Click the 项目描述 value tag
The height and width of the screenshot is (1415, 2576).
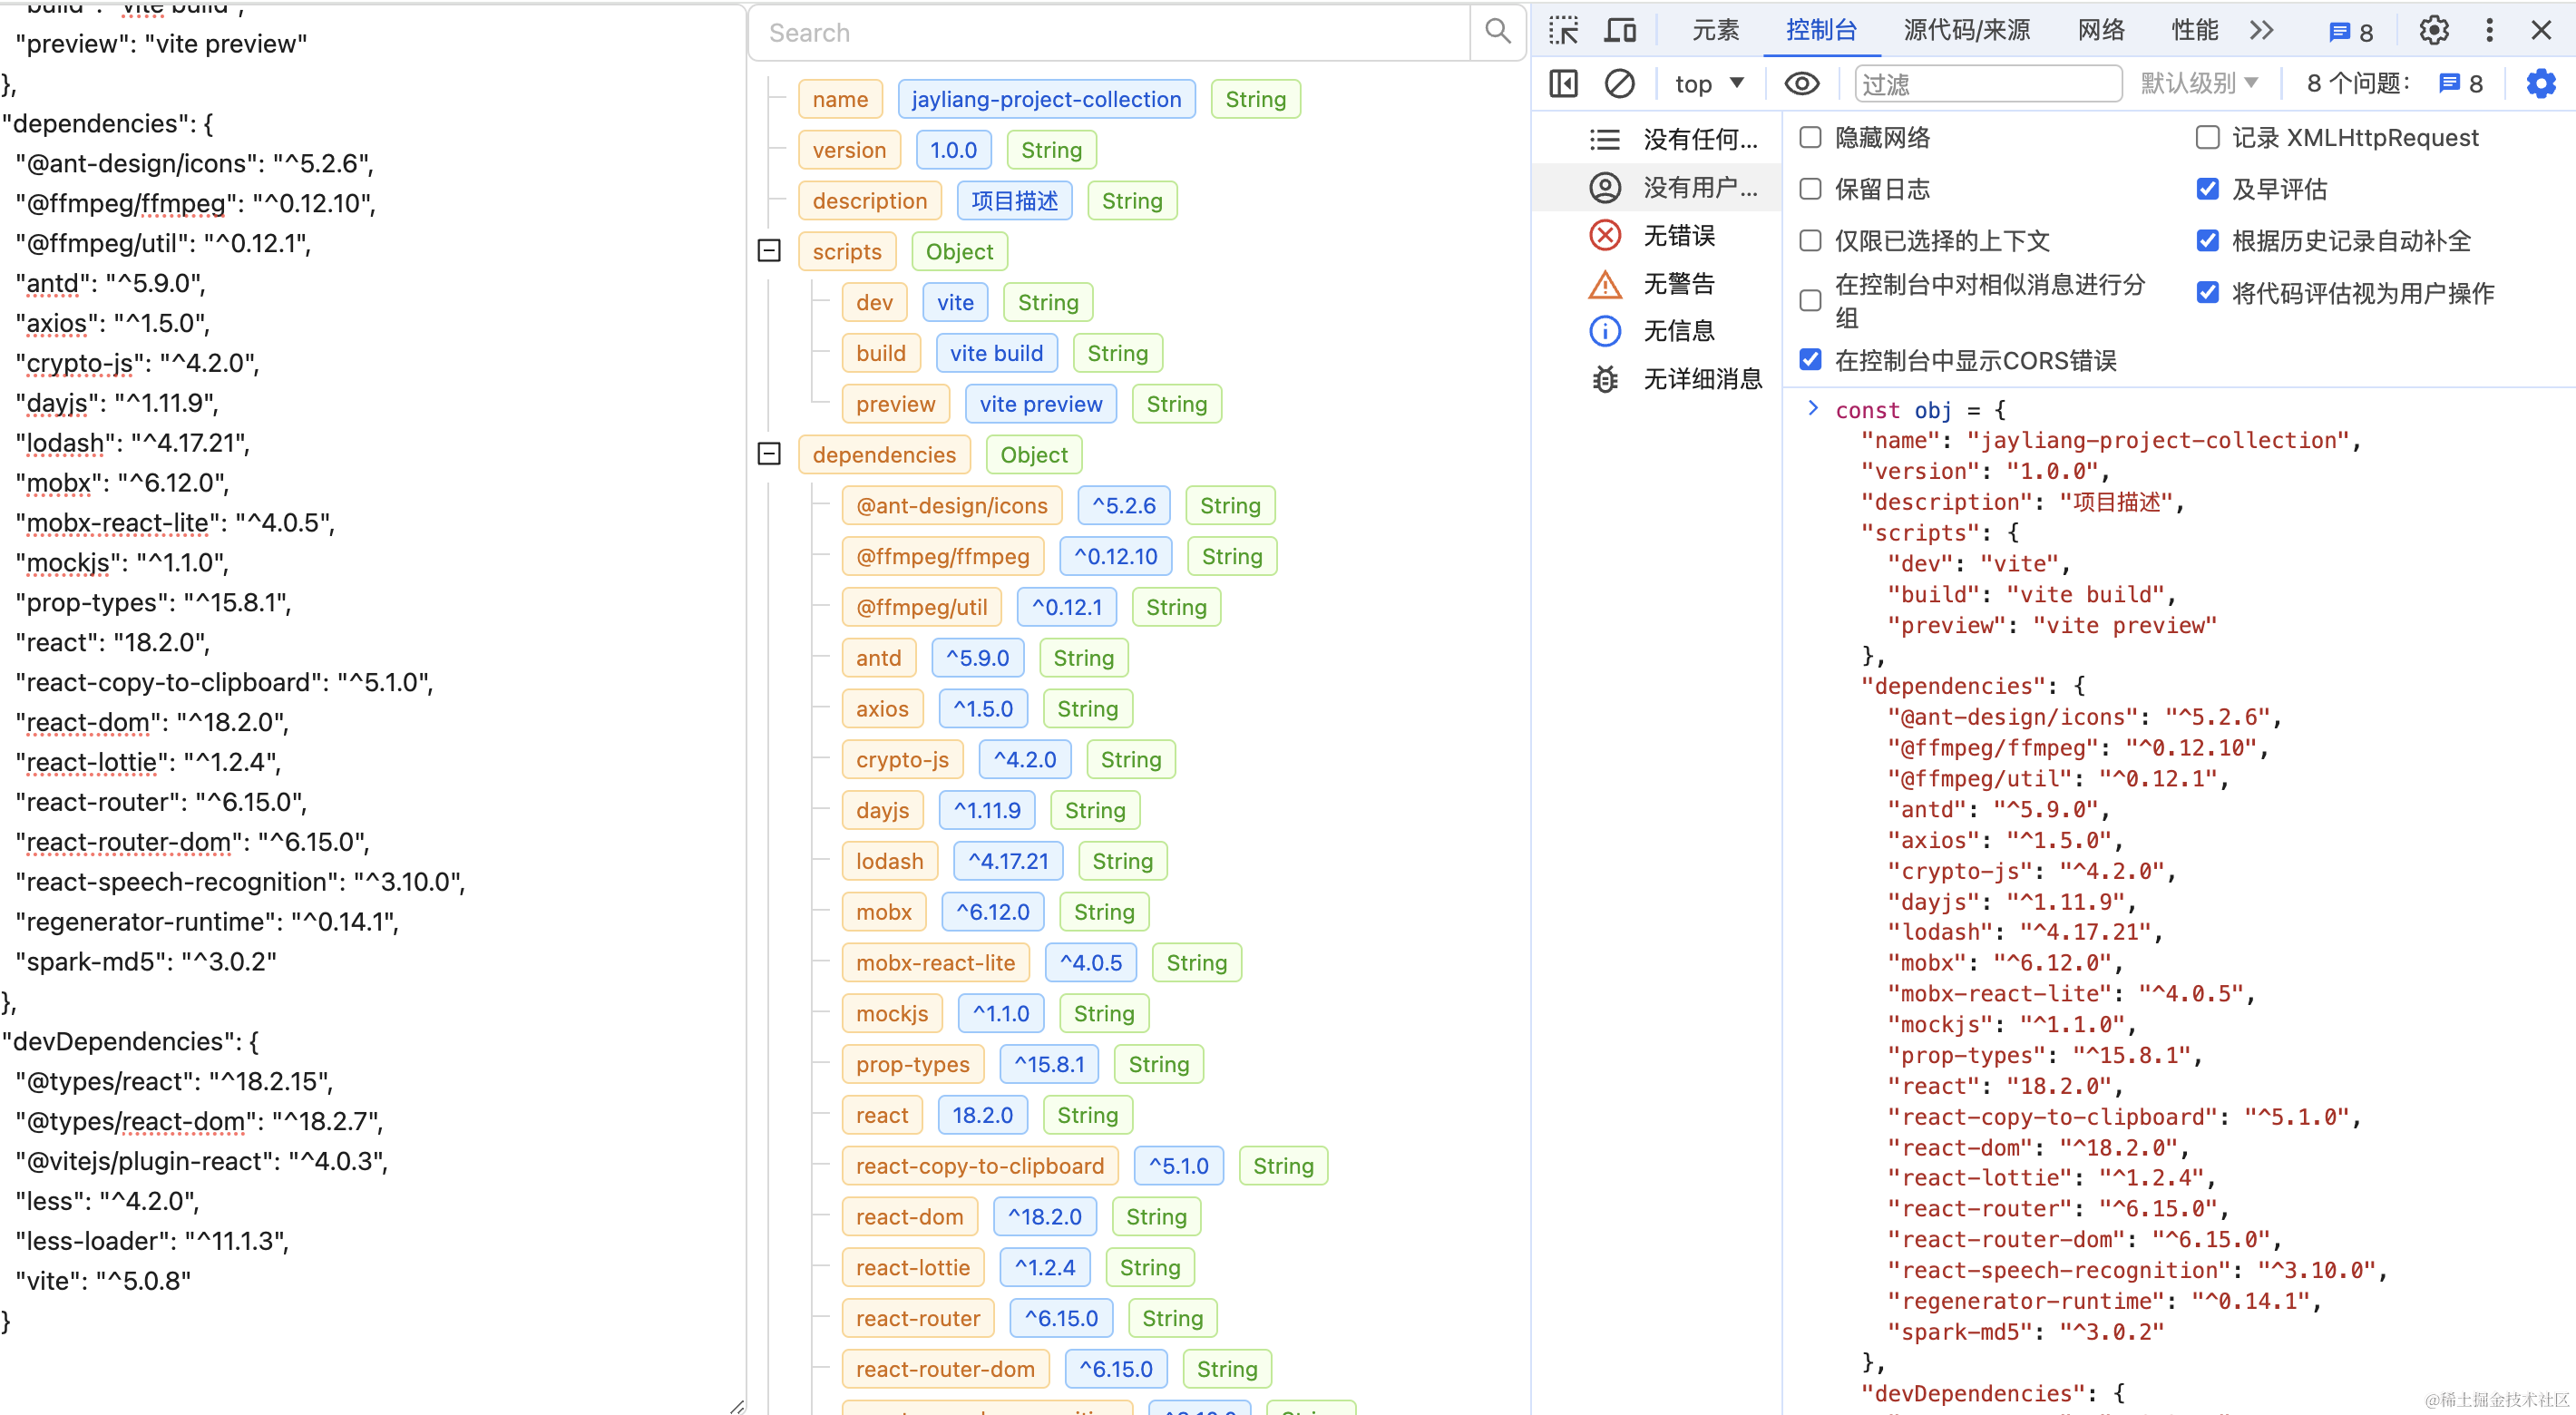pyautogui.click(x=1014, y=201)
